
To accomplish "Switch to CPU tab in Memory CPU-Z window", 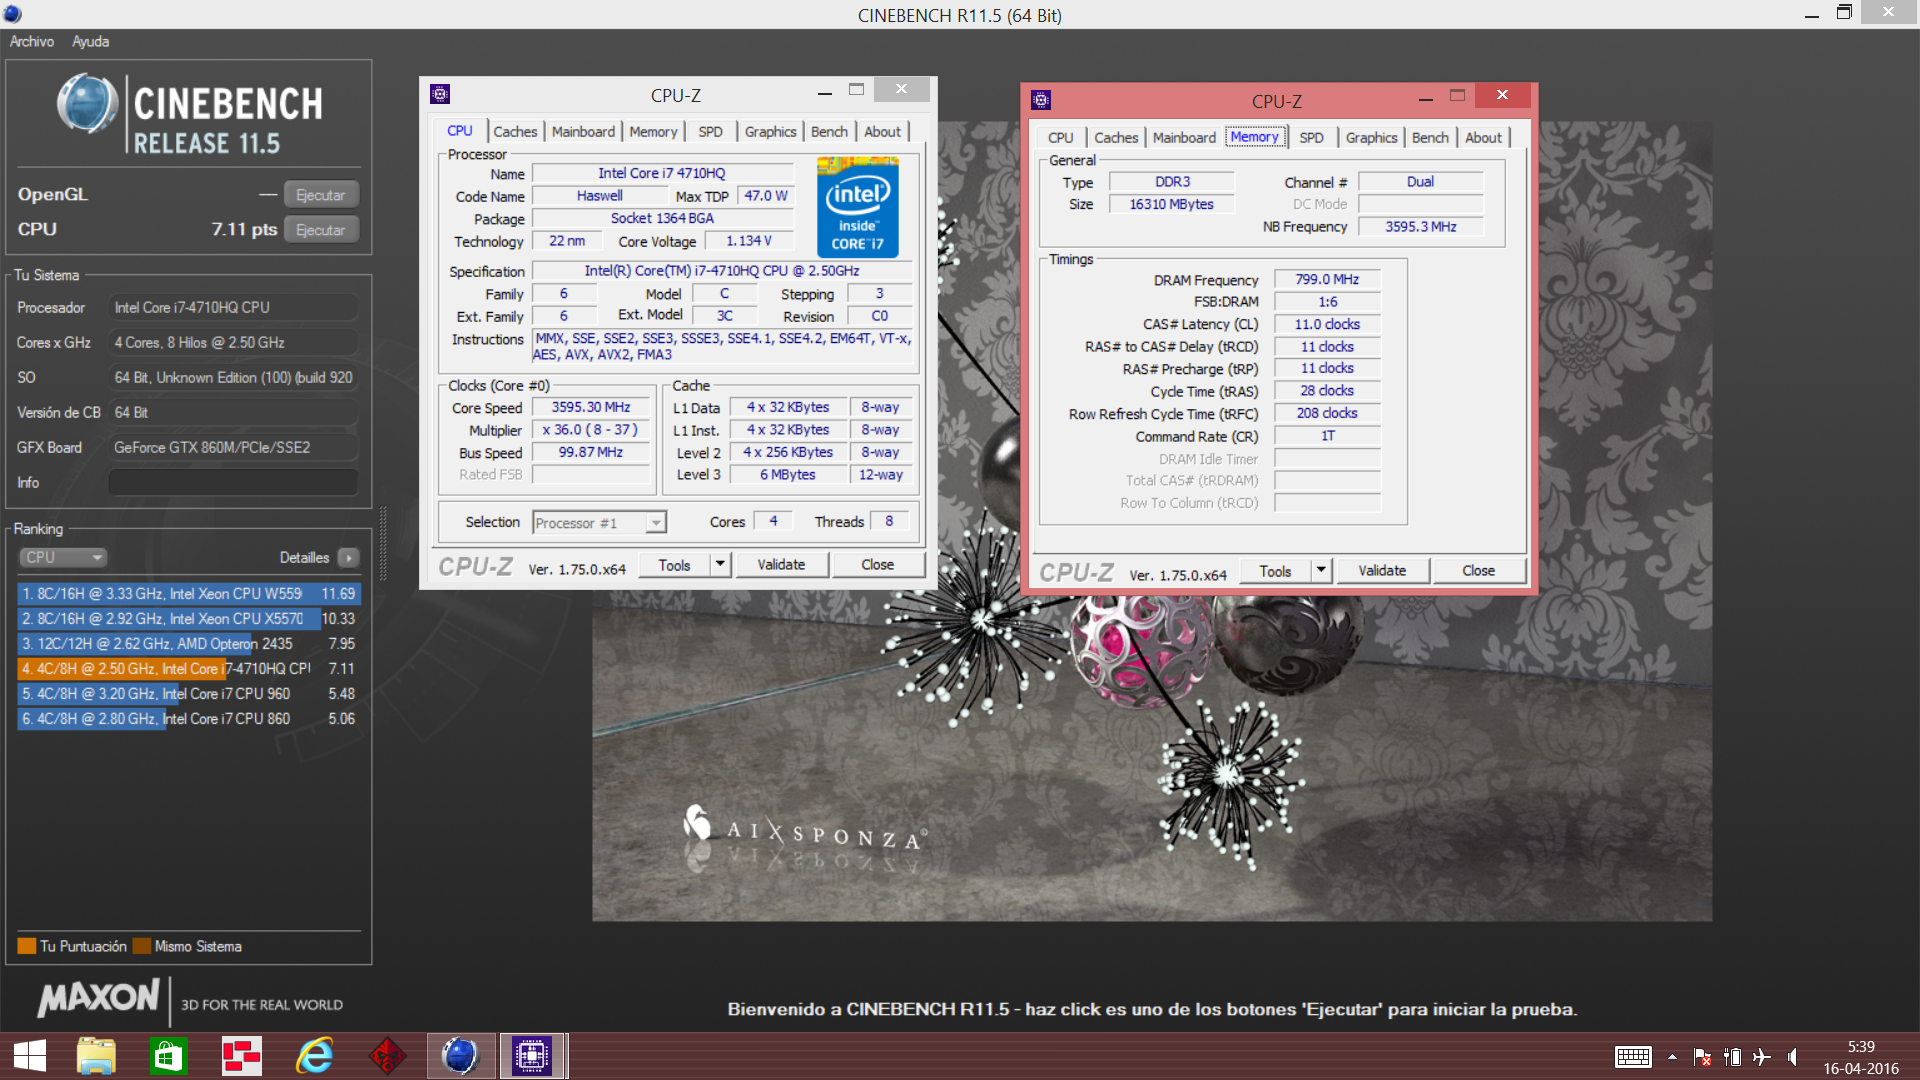I will (1061, 137).
